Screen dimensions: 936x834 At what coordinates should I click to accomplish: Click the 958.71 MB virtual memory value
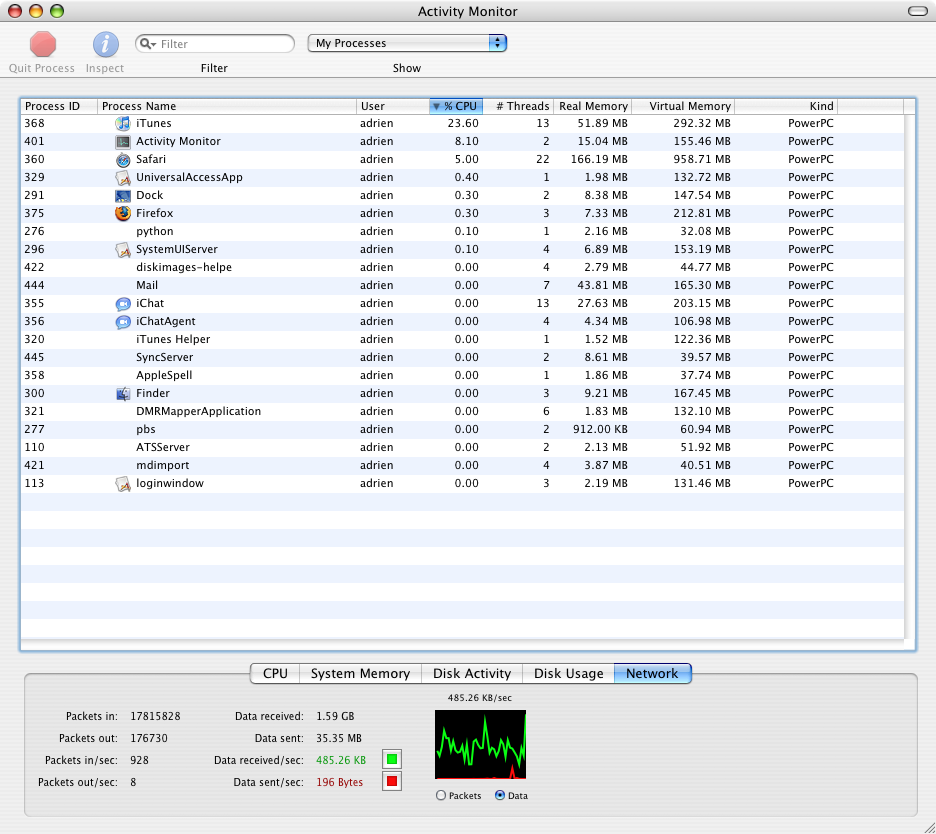(x=702, y=159)
